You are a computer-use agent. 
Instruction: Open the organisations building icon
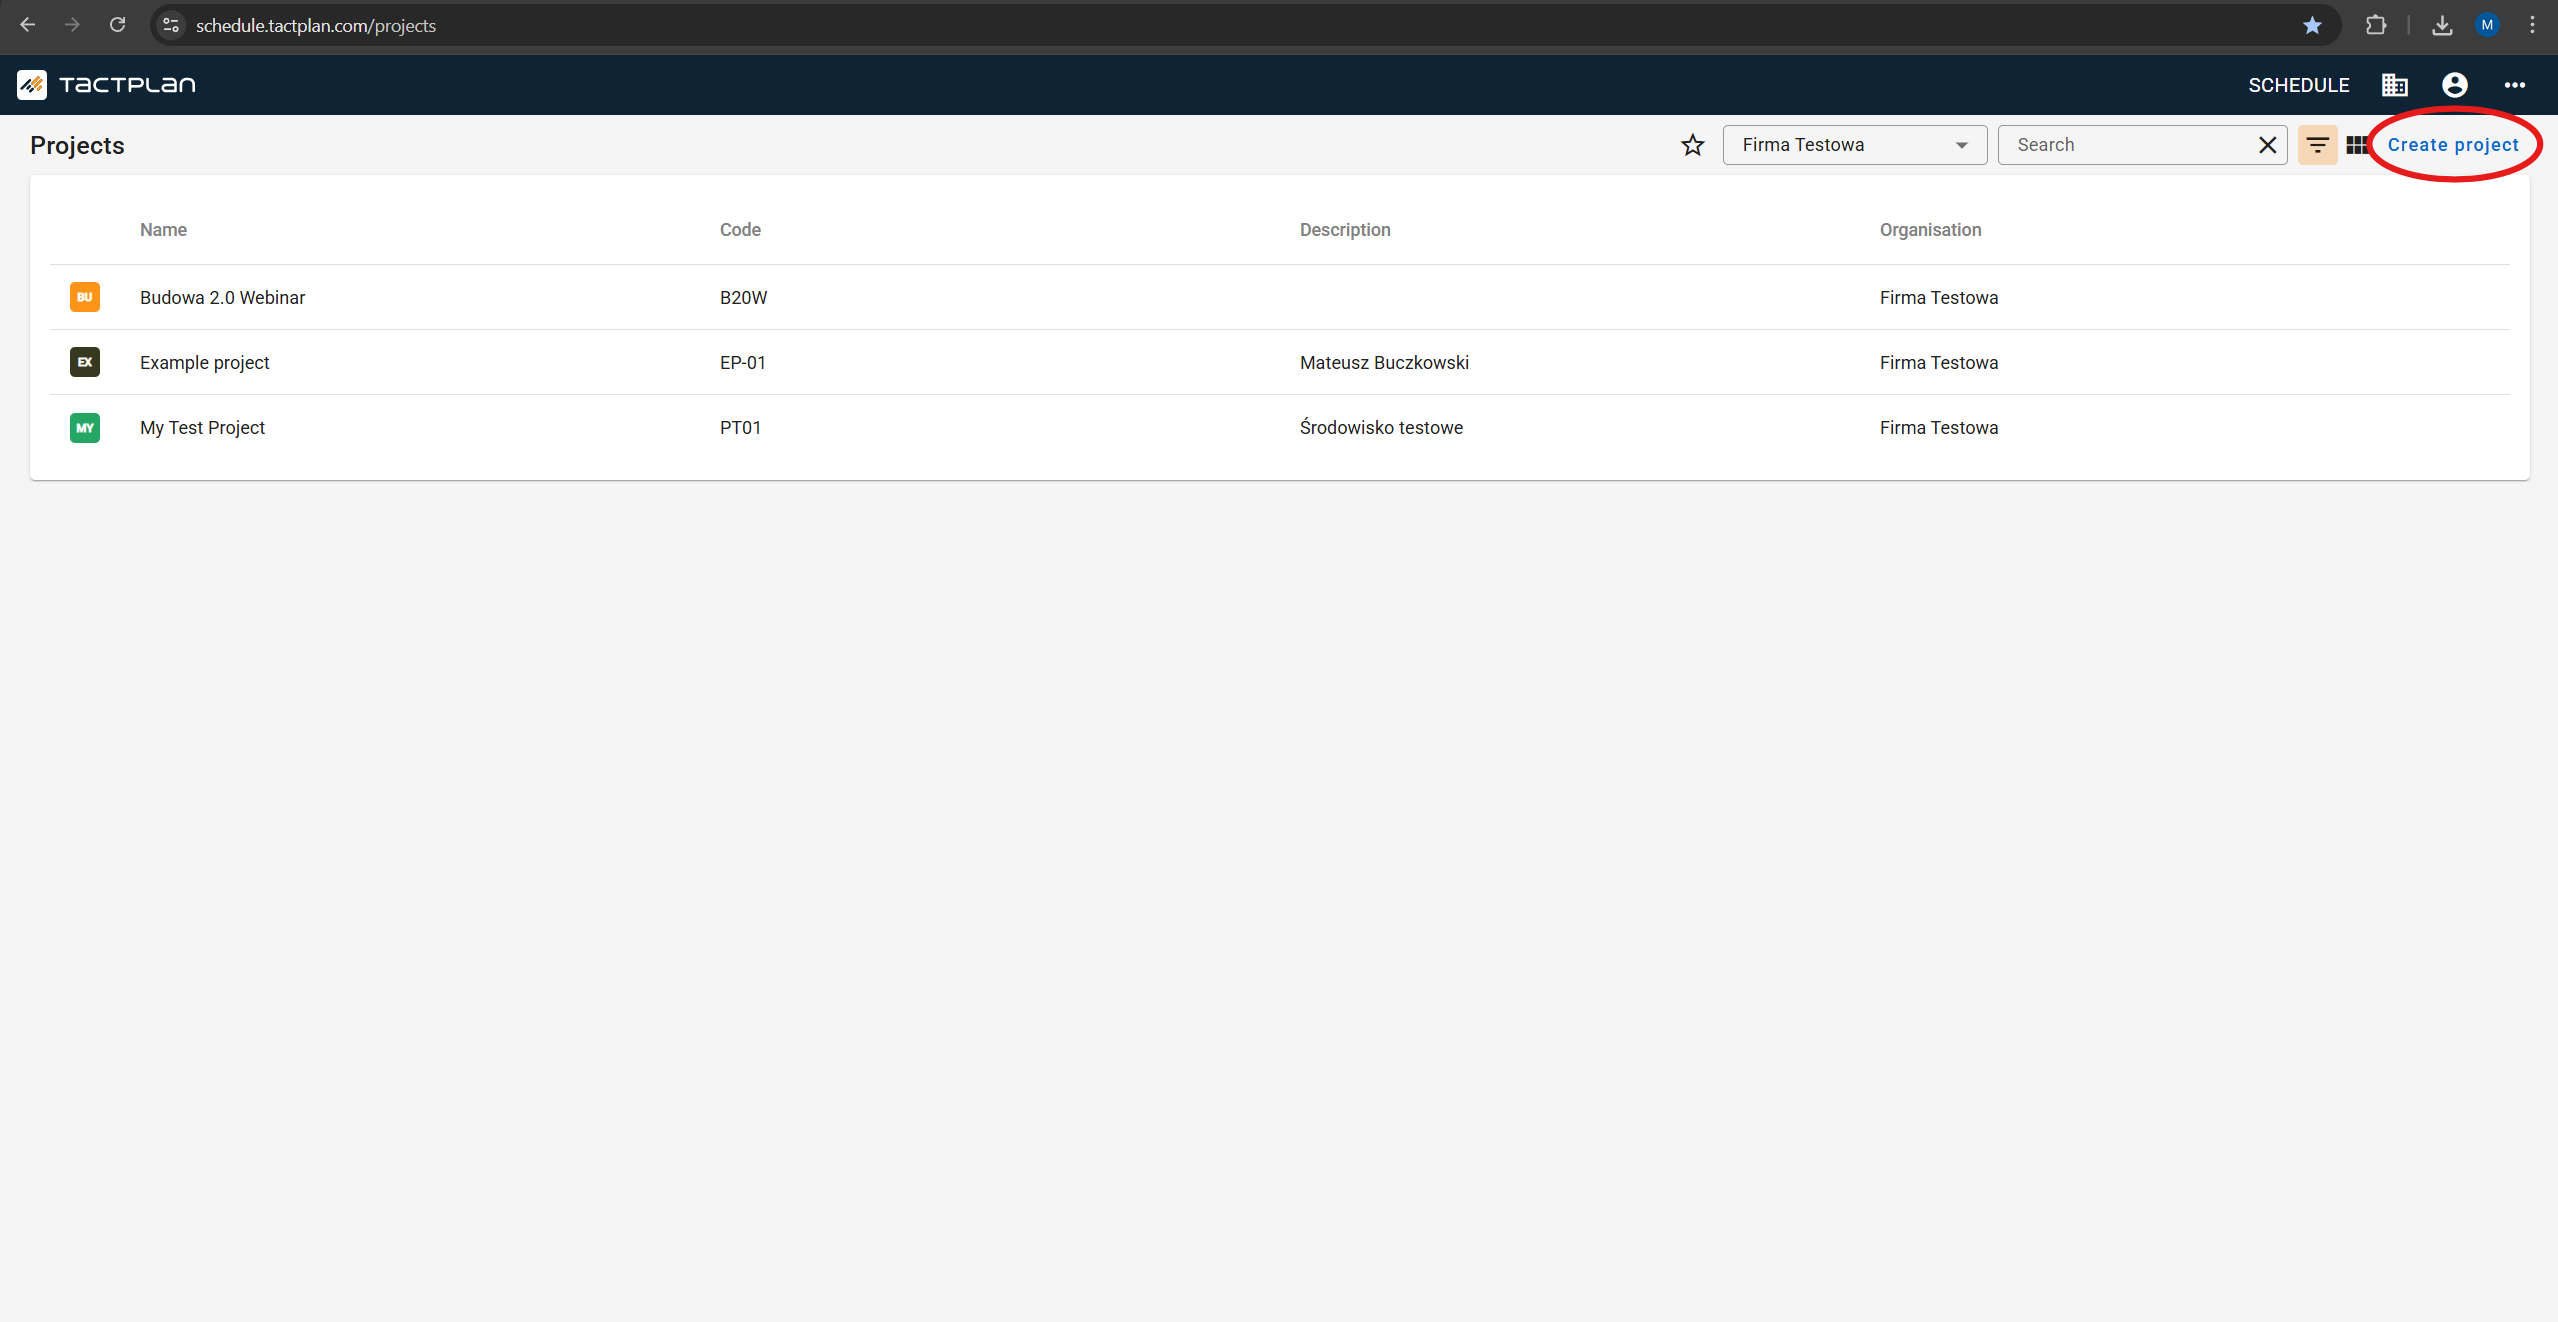click(x=2395, y=85)
